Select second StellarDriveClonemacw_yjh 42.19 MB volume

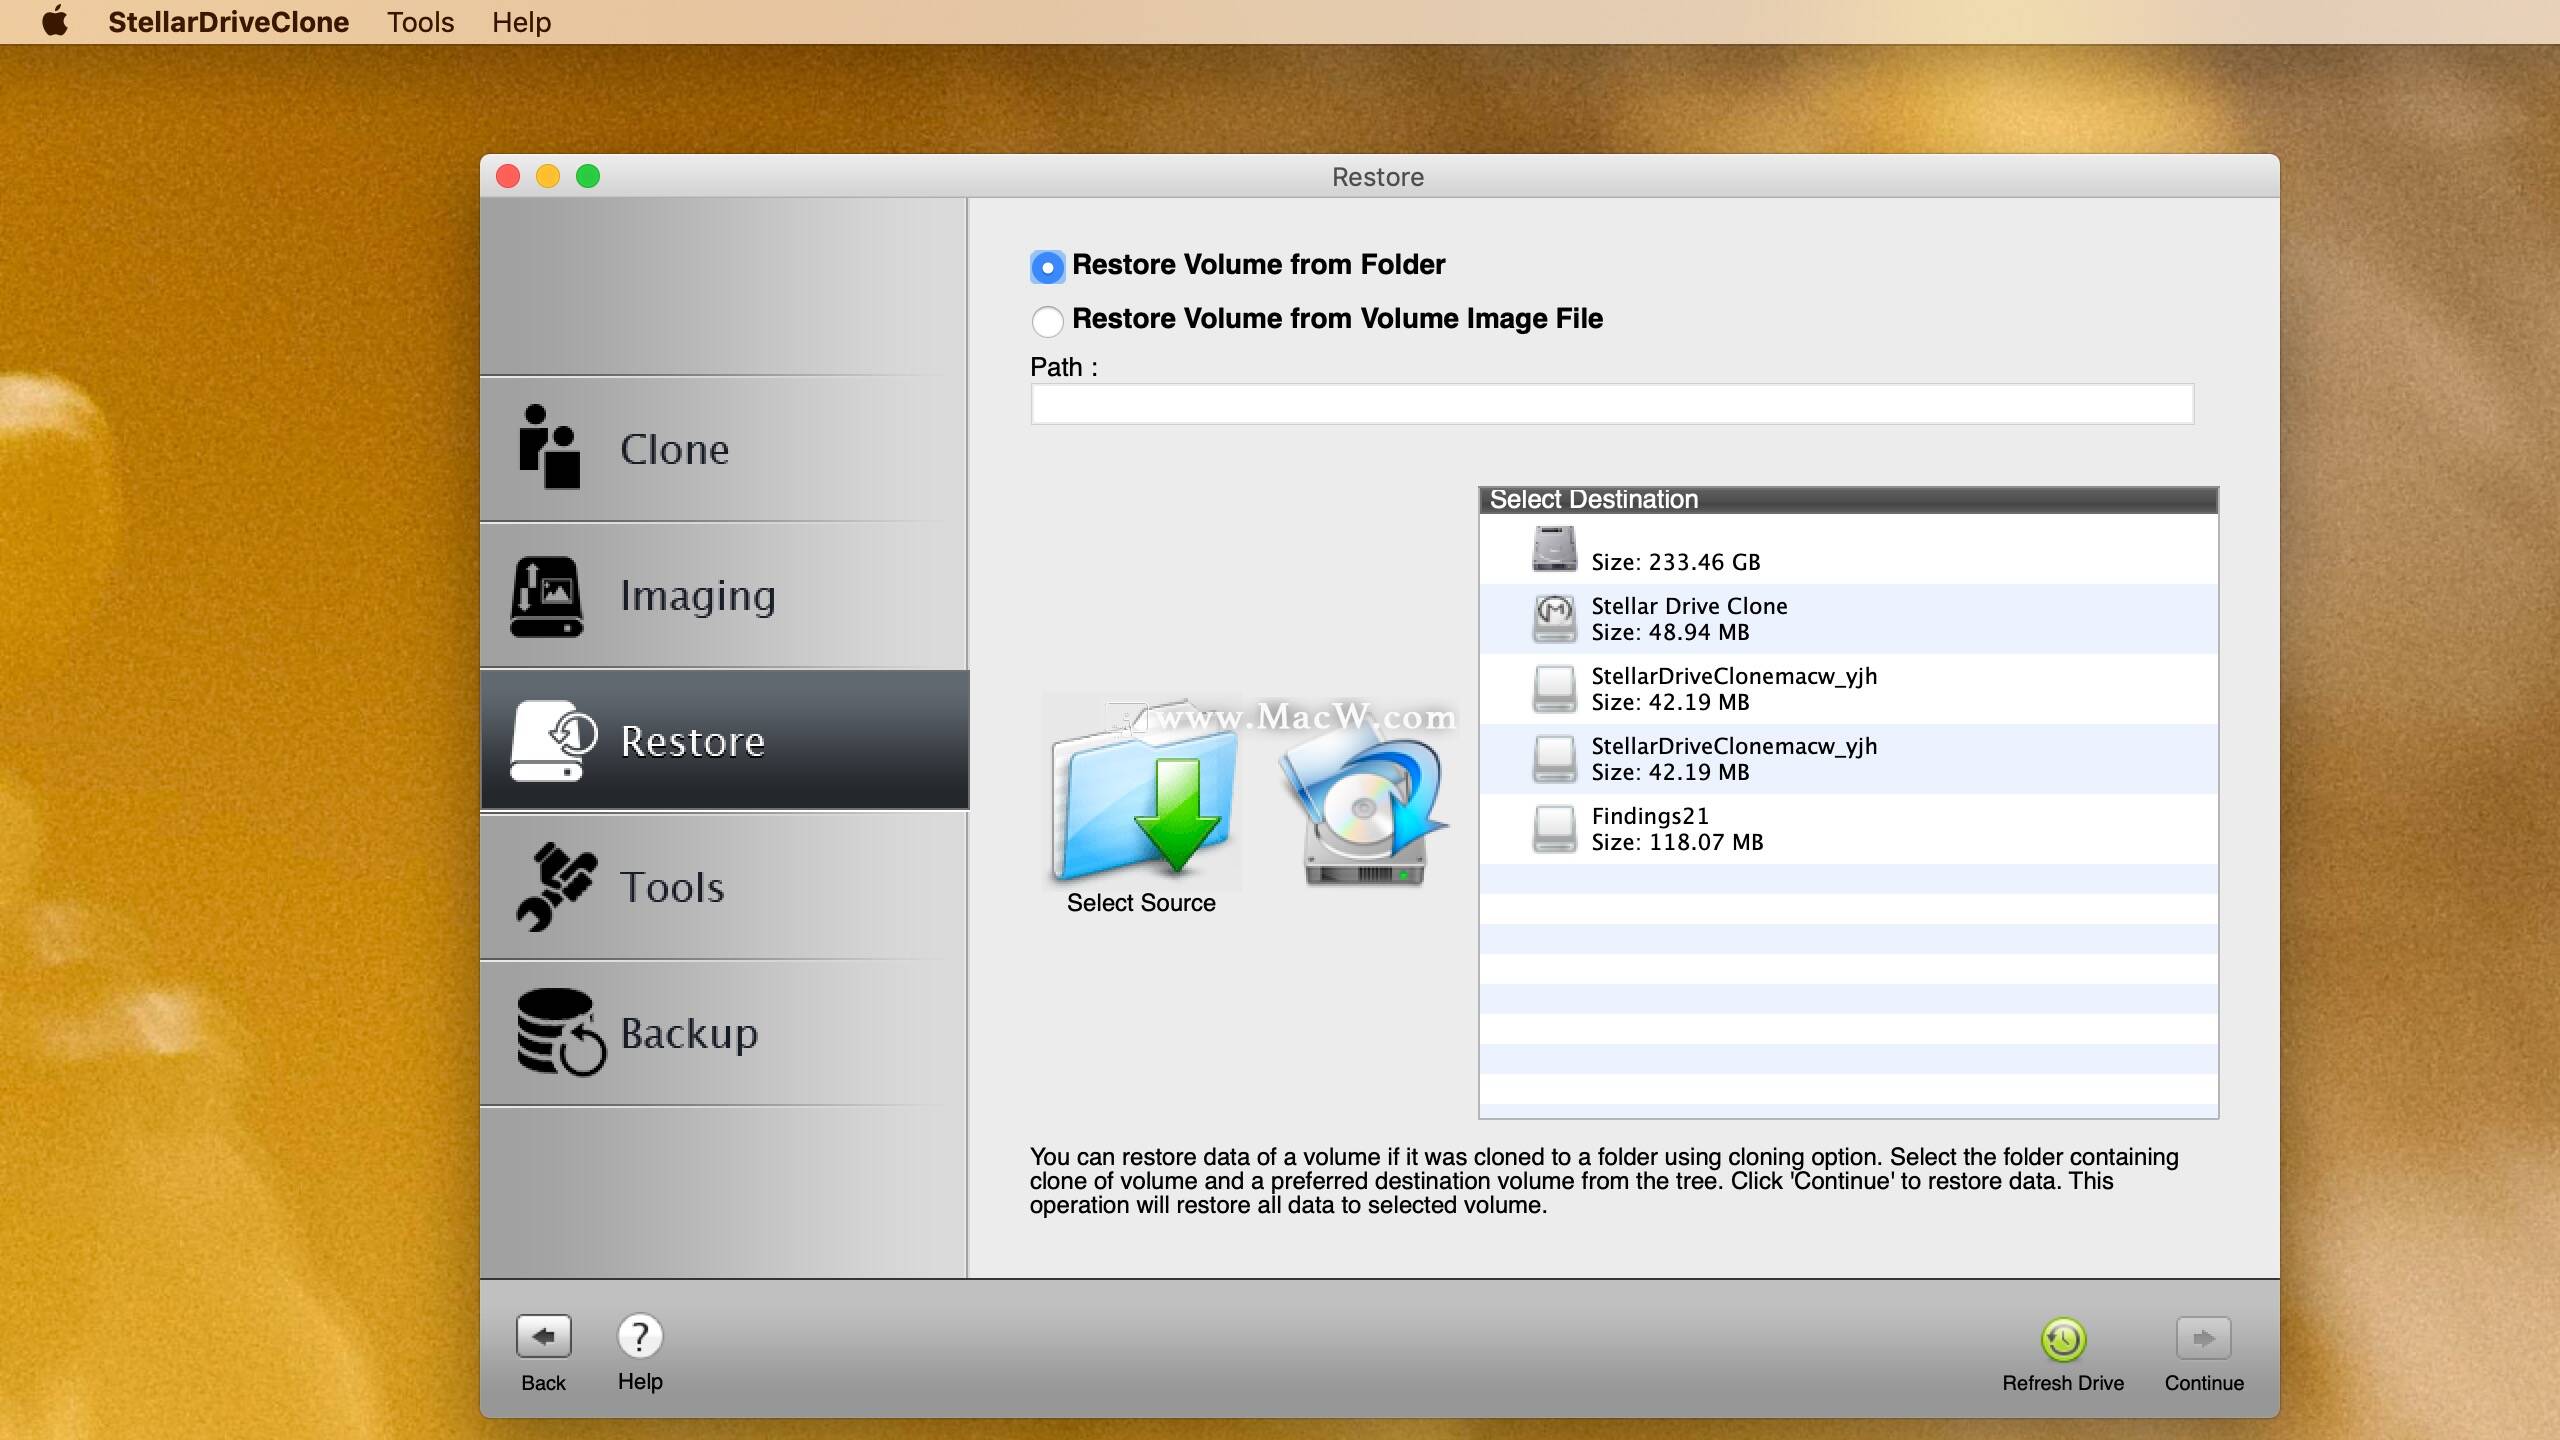click(x=1848, y=759)
